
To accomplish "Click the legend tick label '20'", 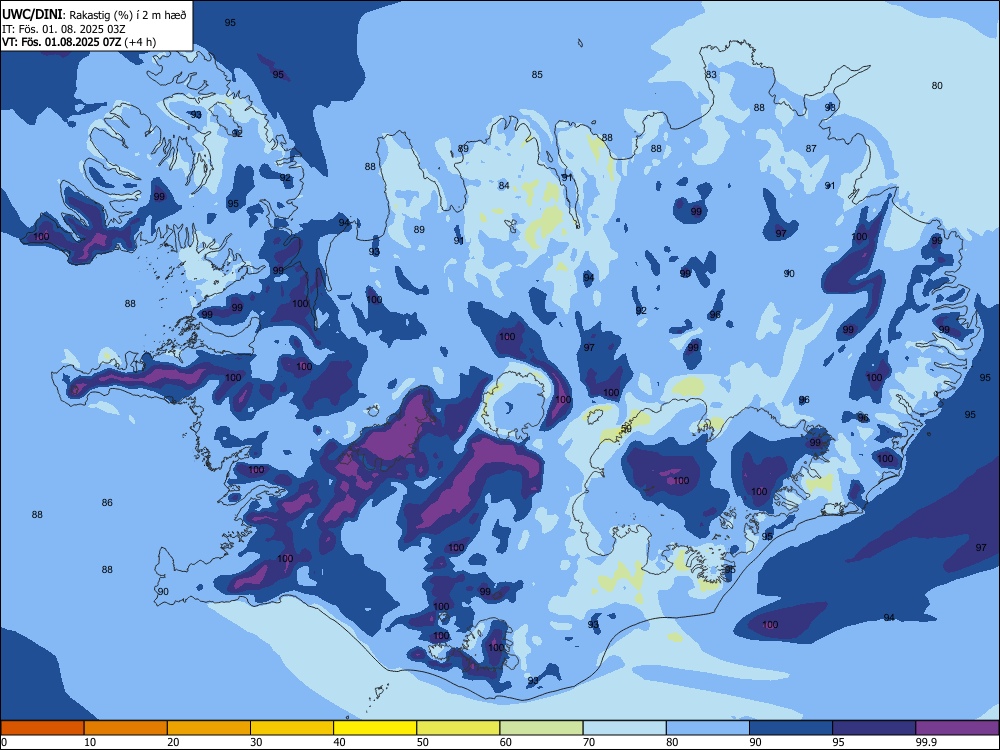I will pyautogui.click(x=173, y=742).
